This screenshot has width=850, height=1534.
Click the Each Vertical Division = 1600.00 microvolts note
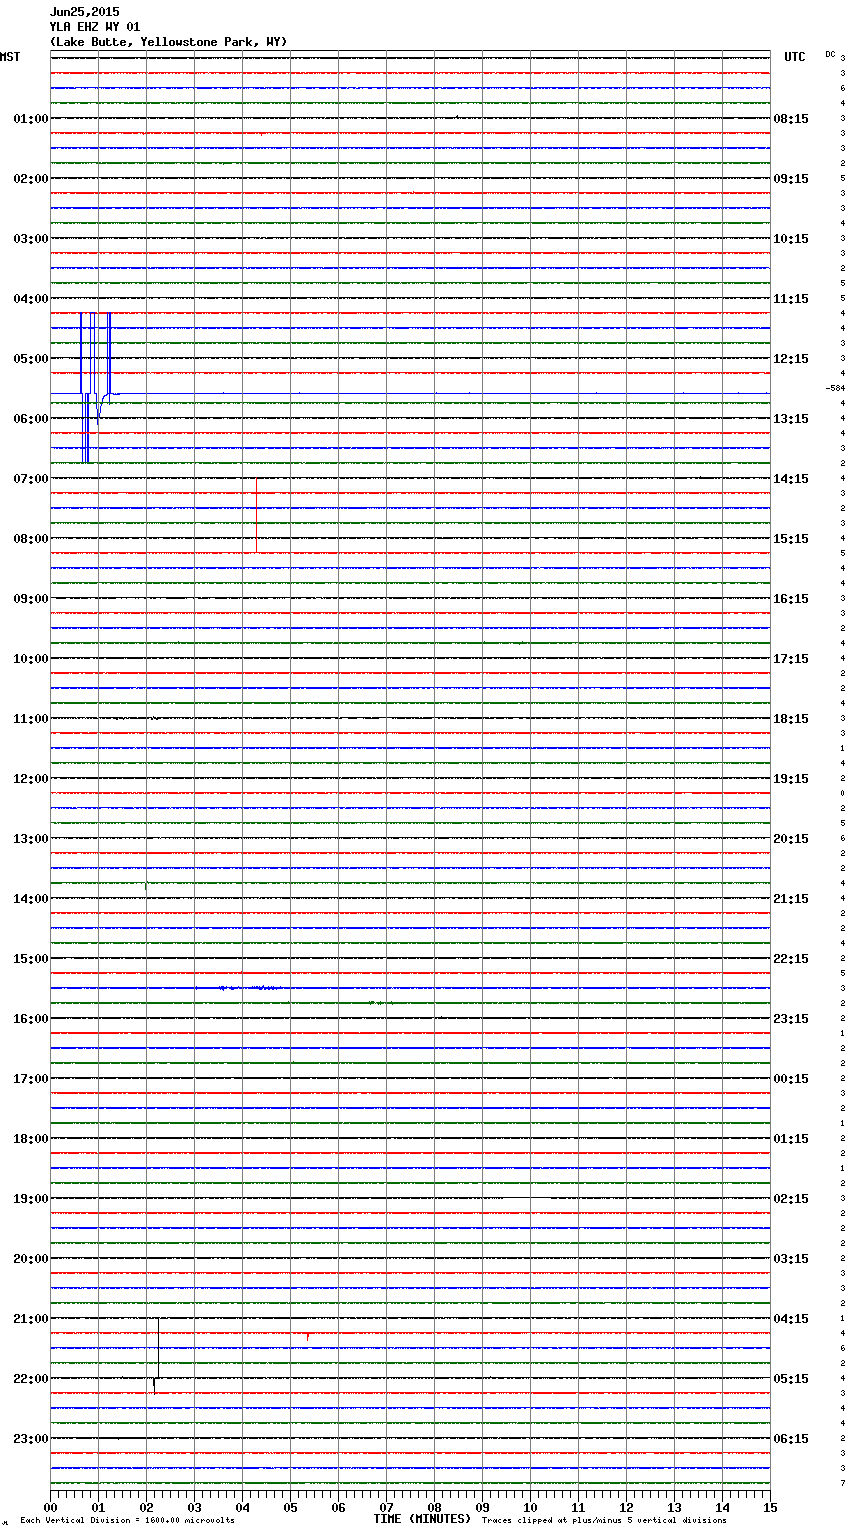[x=127, y=1521]
